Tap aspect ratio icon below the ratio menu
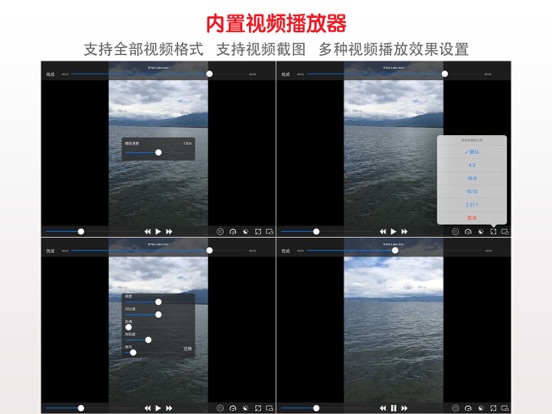This screenshot has width=552, height=414. [493, 232]
